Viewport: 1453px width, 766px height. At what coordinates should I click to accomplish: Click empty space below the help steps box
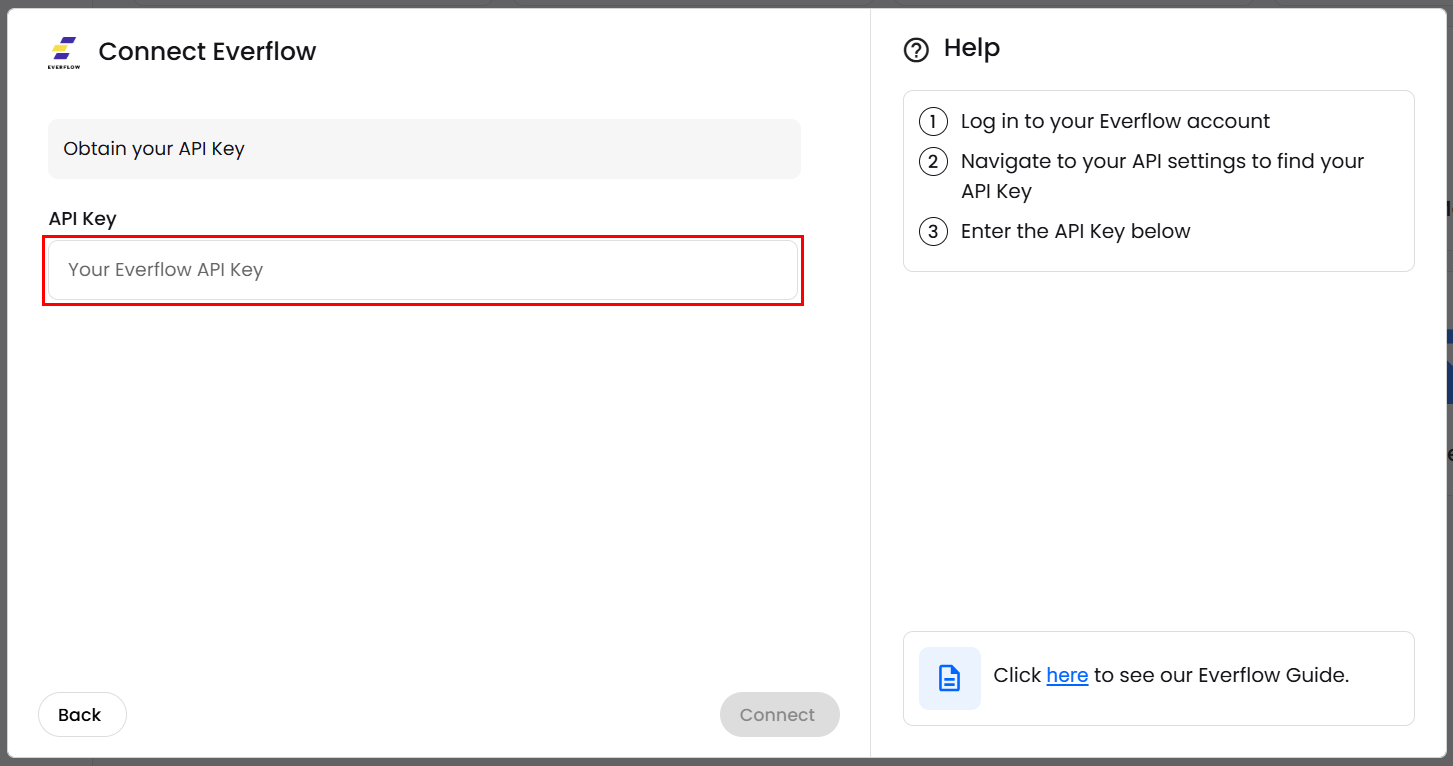point(1158,450)
